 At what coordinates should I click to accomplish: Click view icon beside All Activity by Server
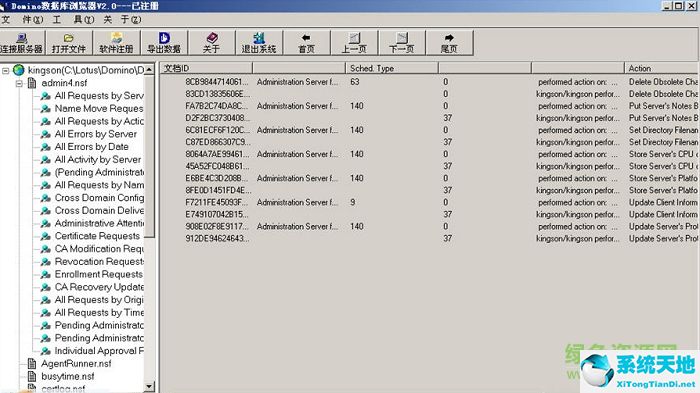coord(46,160)
